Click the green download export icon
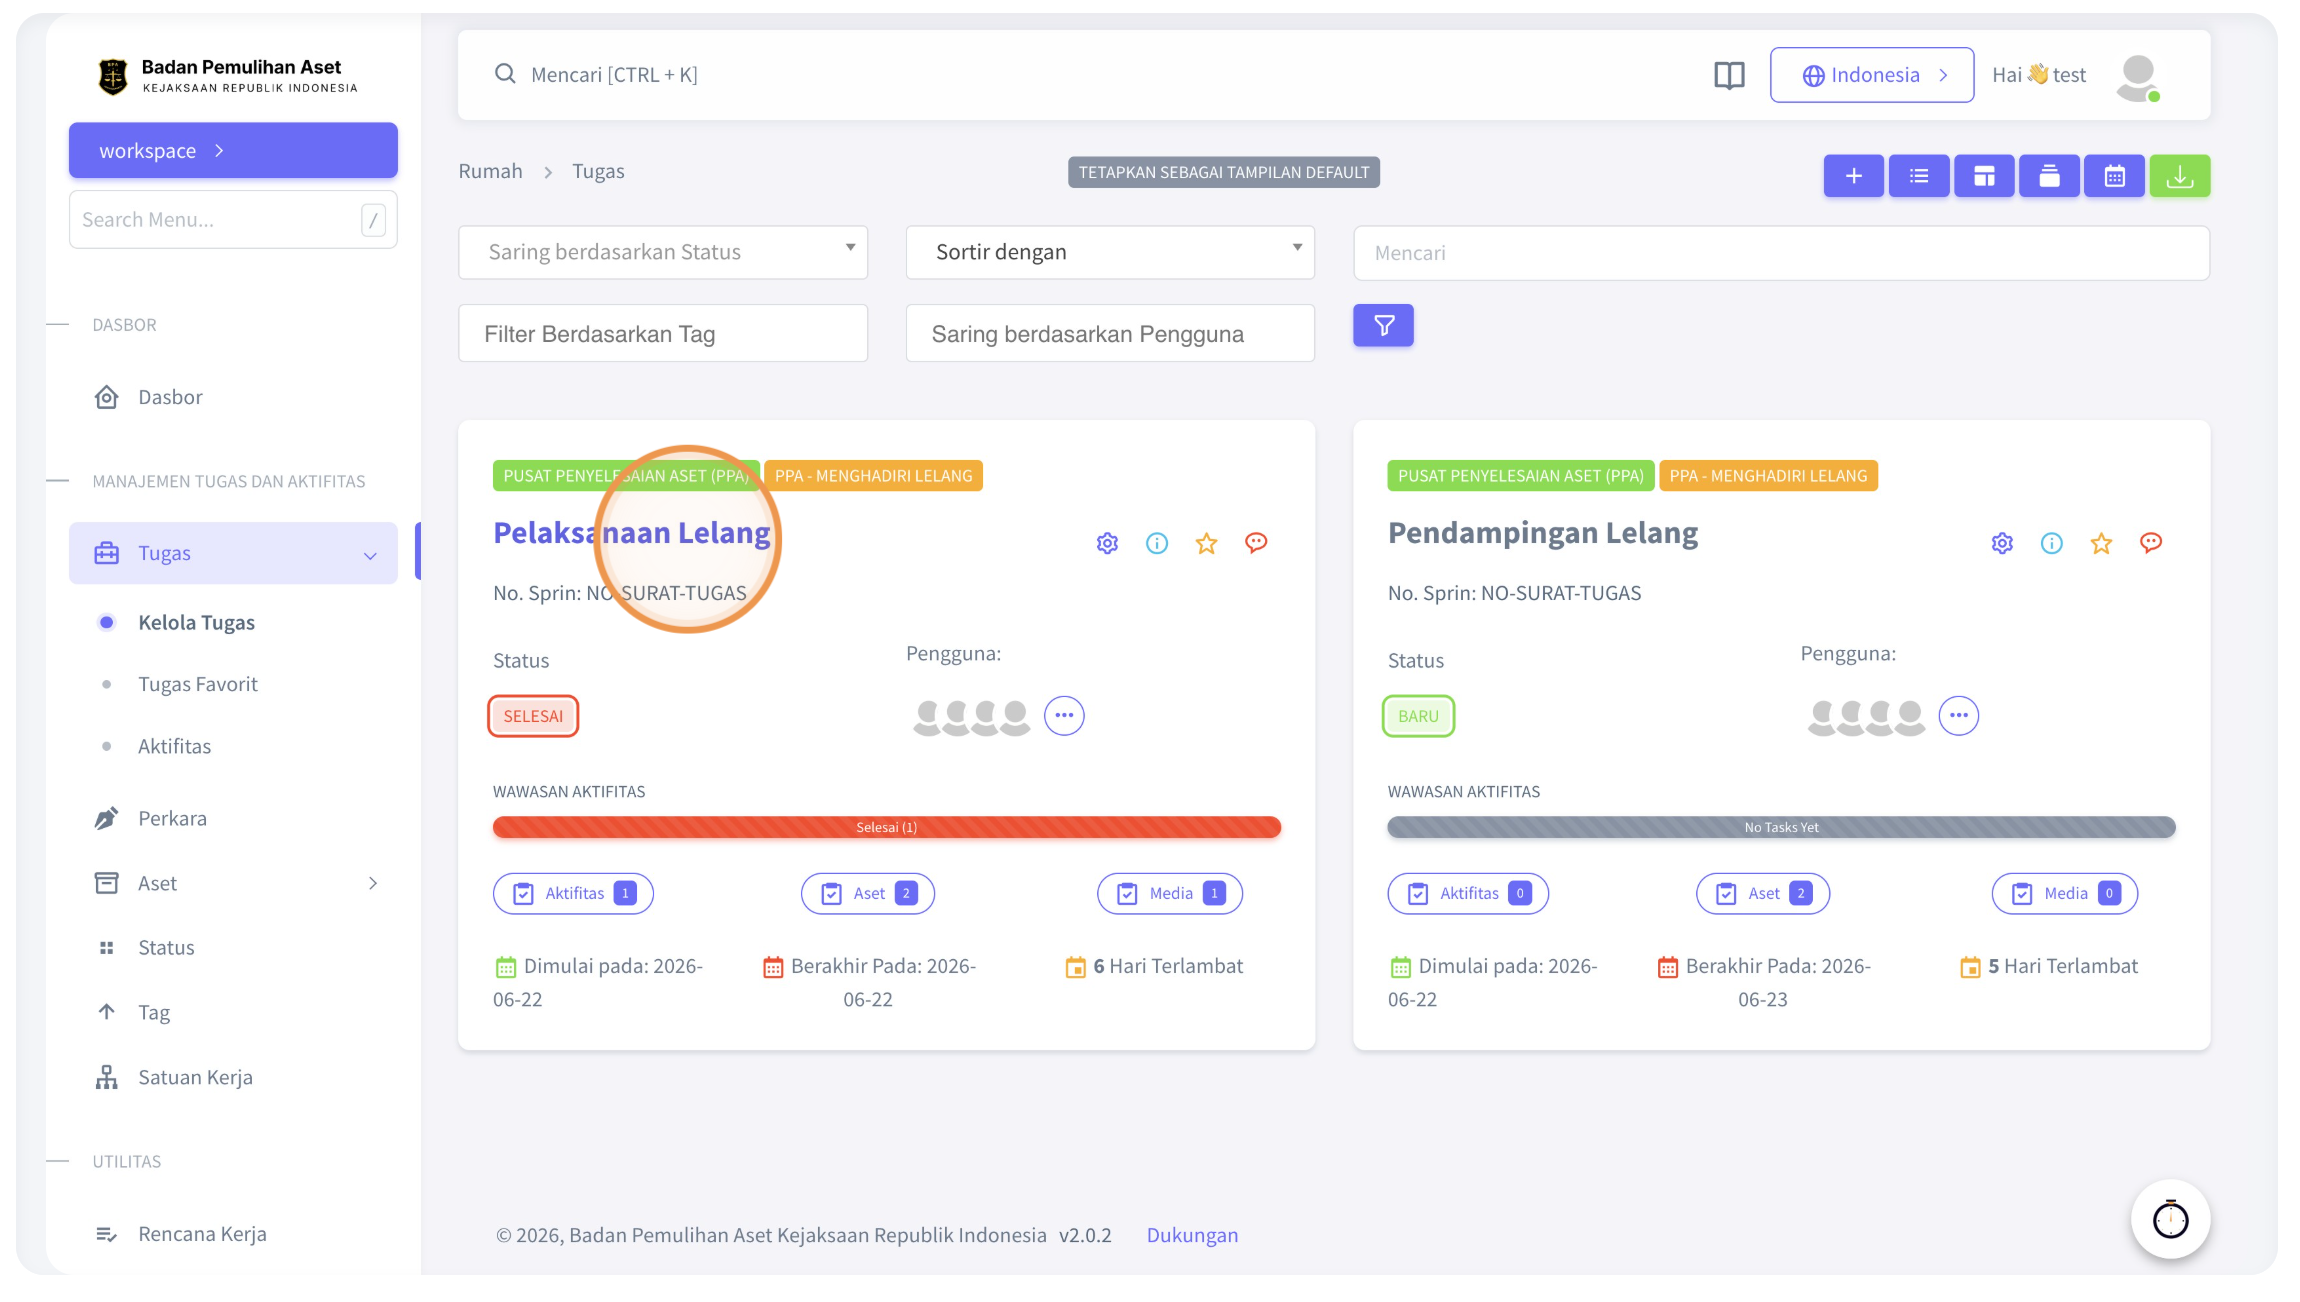2300x1302 pixels. click(x=2179, y=176)
